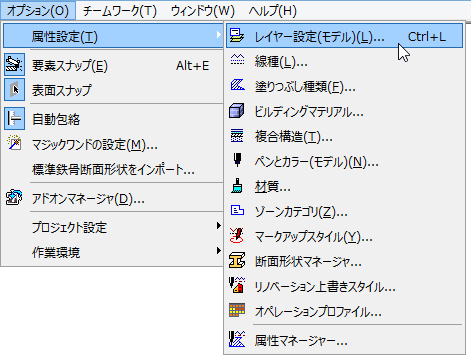Click the オペレーションプロファイル grid icon

pyautogui.click(x=237, y=310)
